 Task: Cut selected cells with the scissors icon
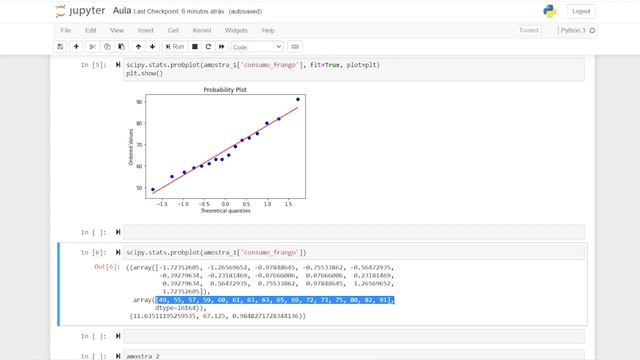(x=93, y=47)
